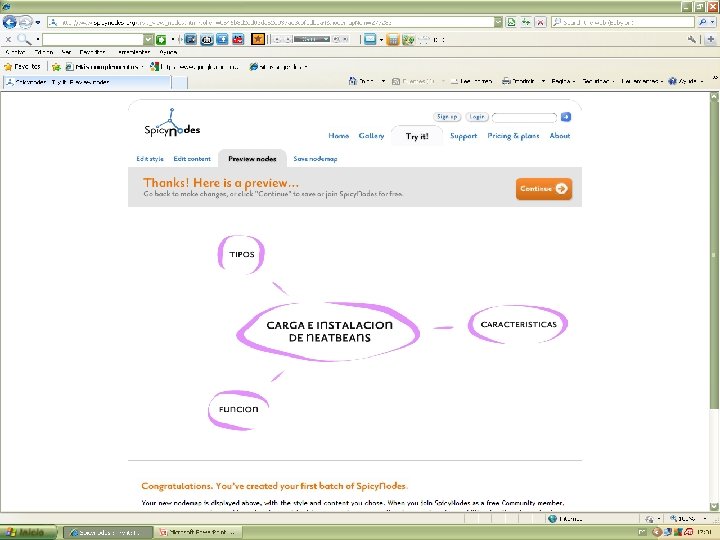Click the add to favorites bar icon
The image size is (720, 540).
[56, 67]
